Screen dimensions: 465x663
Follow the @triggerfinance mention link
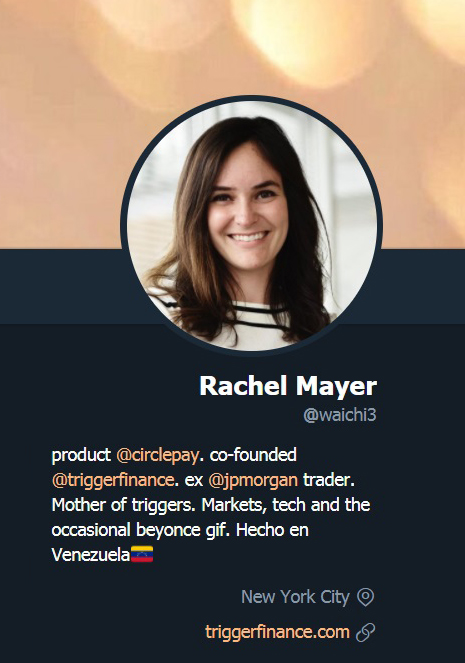(x=112, y=480)
